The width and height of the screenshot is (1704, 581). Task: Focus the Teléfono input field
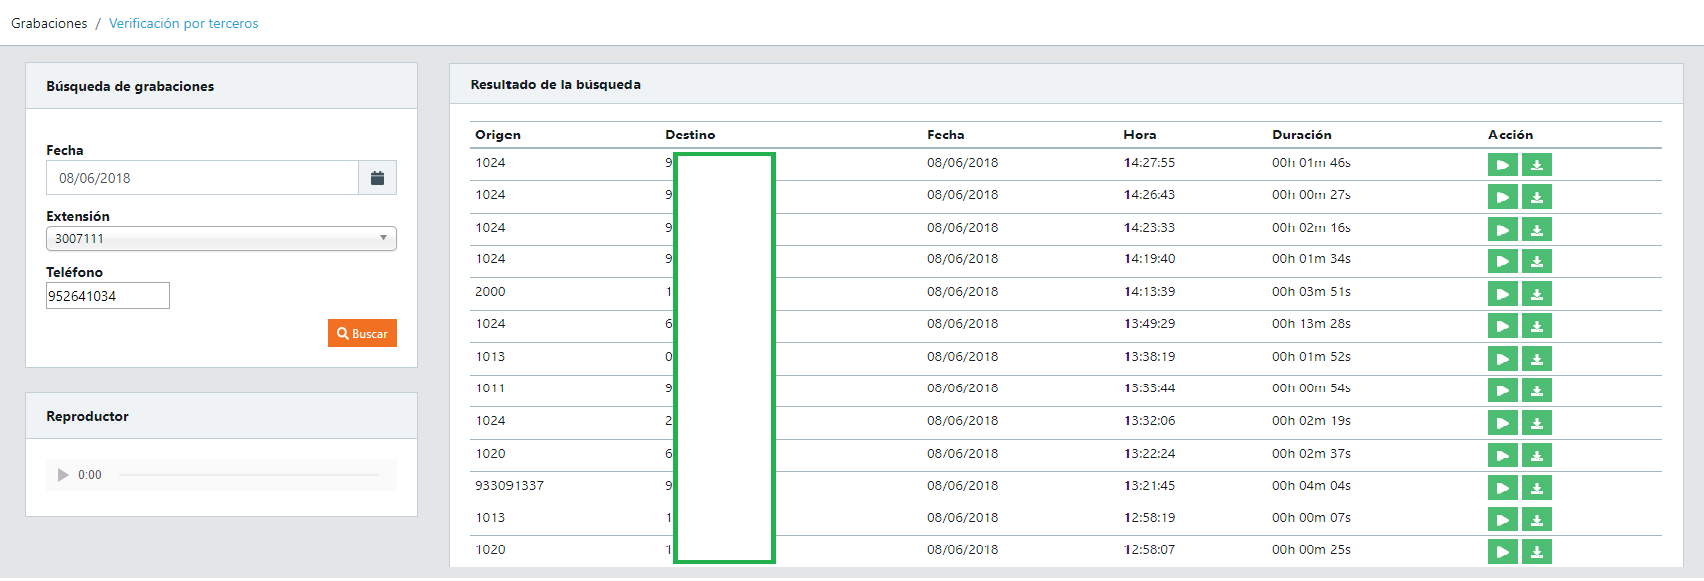tap(108, 296)
